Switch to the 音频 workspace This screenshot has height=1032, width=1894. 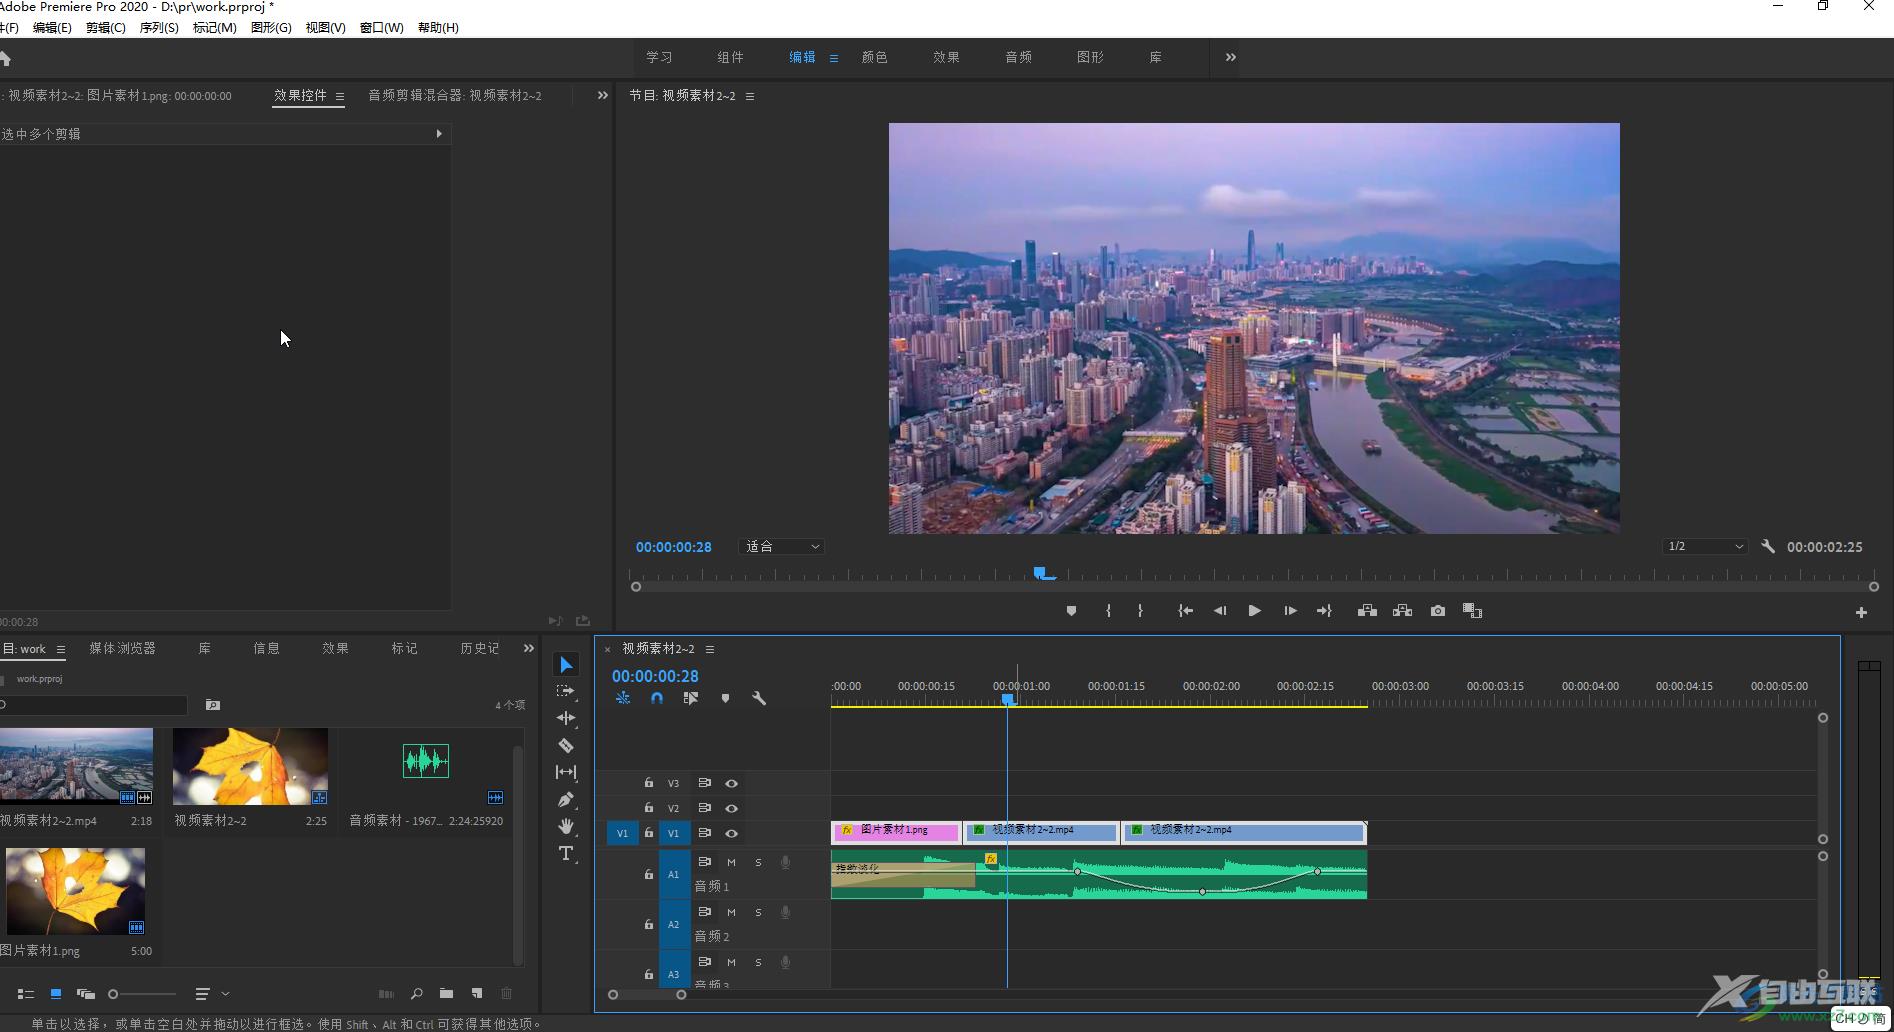click(1019, 58)
